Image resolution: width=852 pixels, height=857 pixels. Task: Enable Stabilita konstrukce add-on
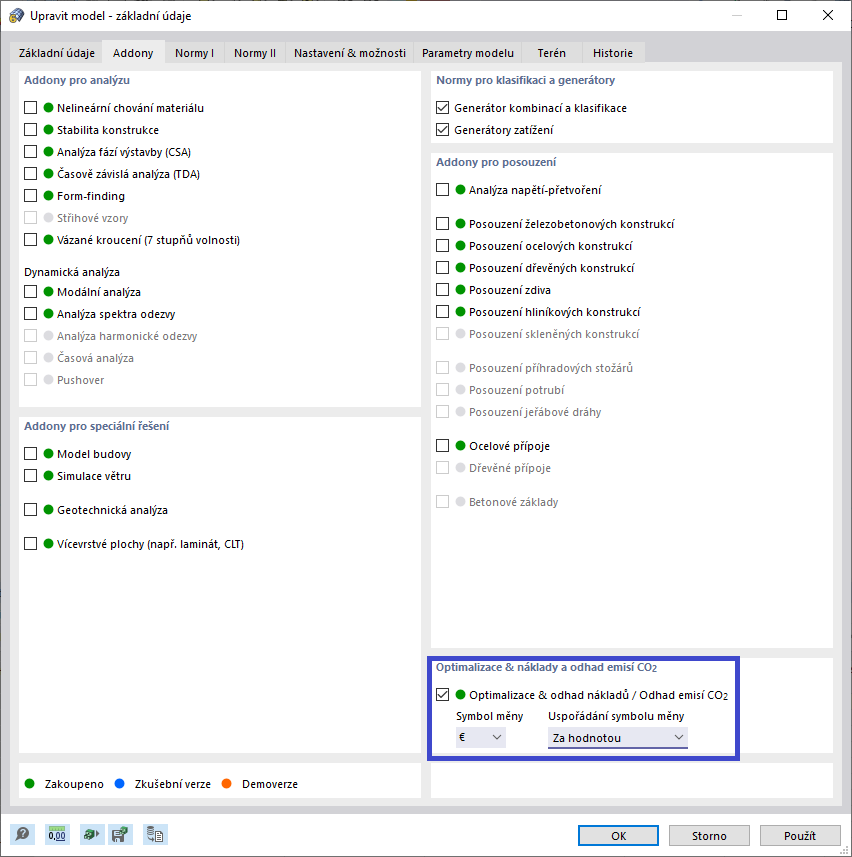(31, 130)
